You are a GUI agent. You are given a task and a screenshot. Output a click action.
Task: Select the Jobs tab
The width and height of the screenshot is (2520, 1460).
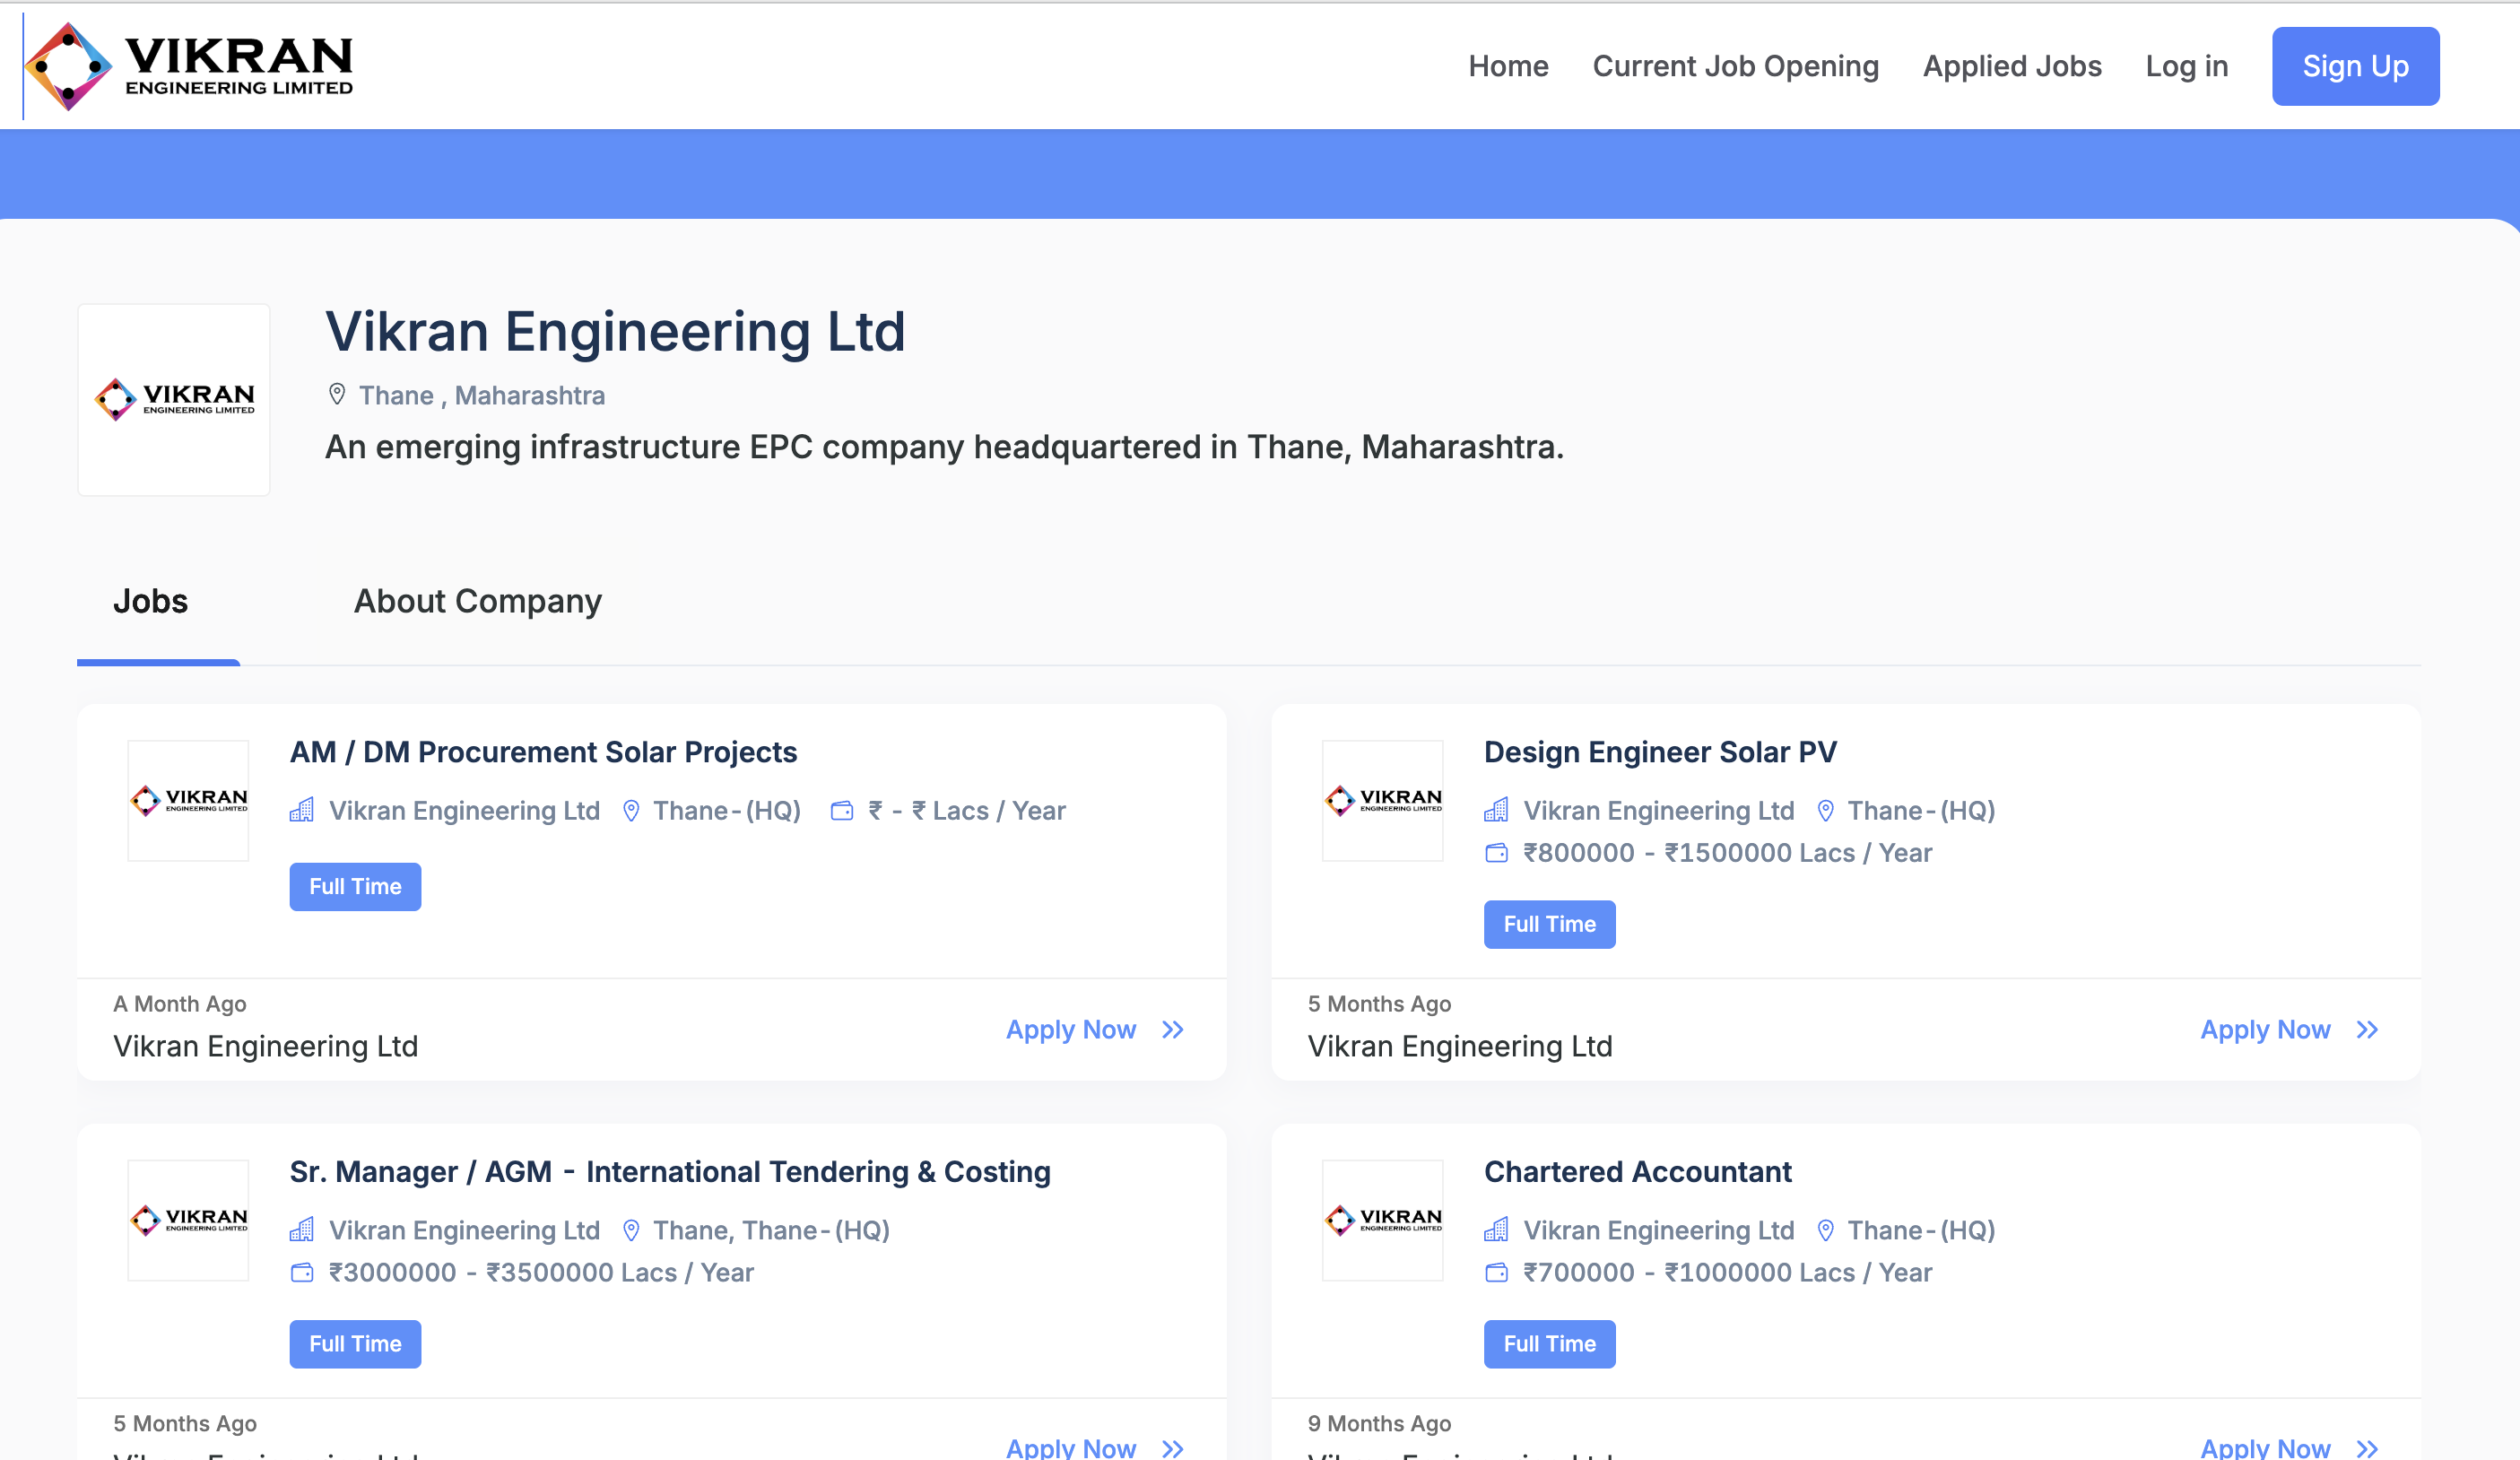(x=151, y=601)
